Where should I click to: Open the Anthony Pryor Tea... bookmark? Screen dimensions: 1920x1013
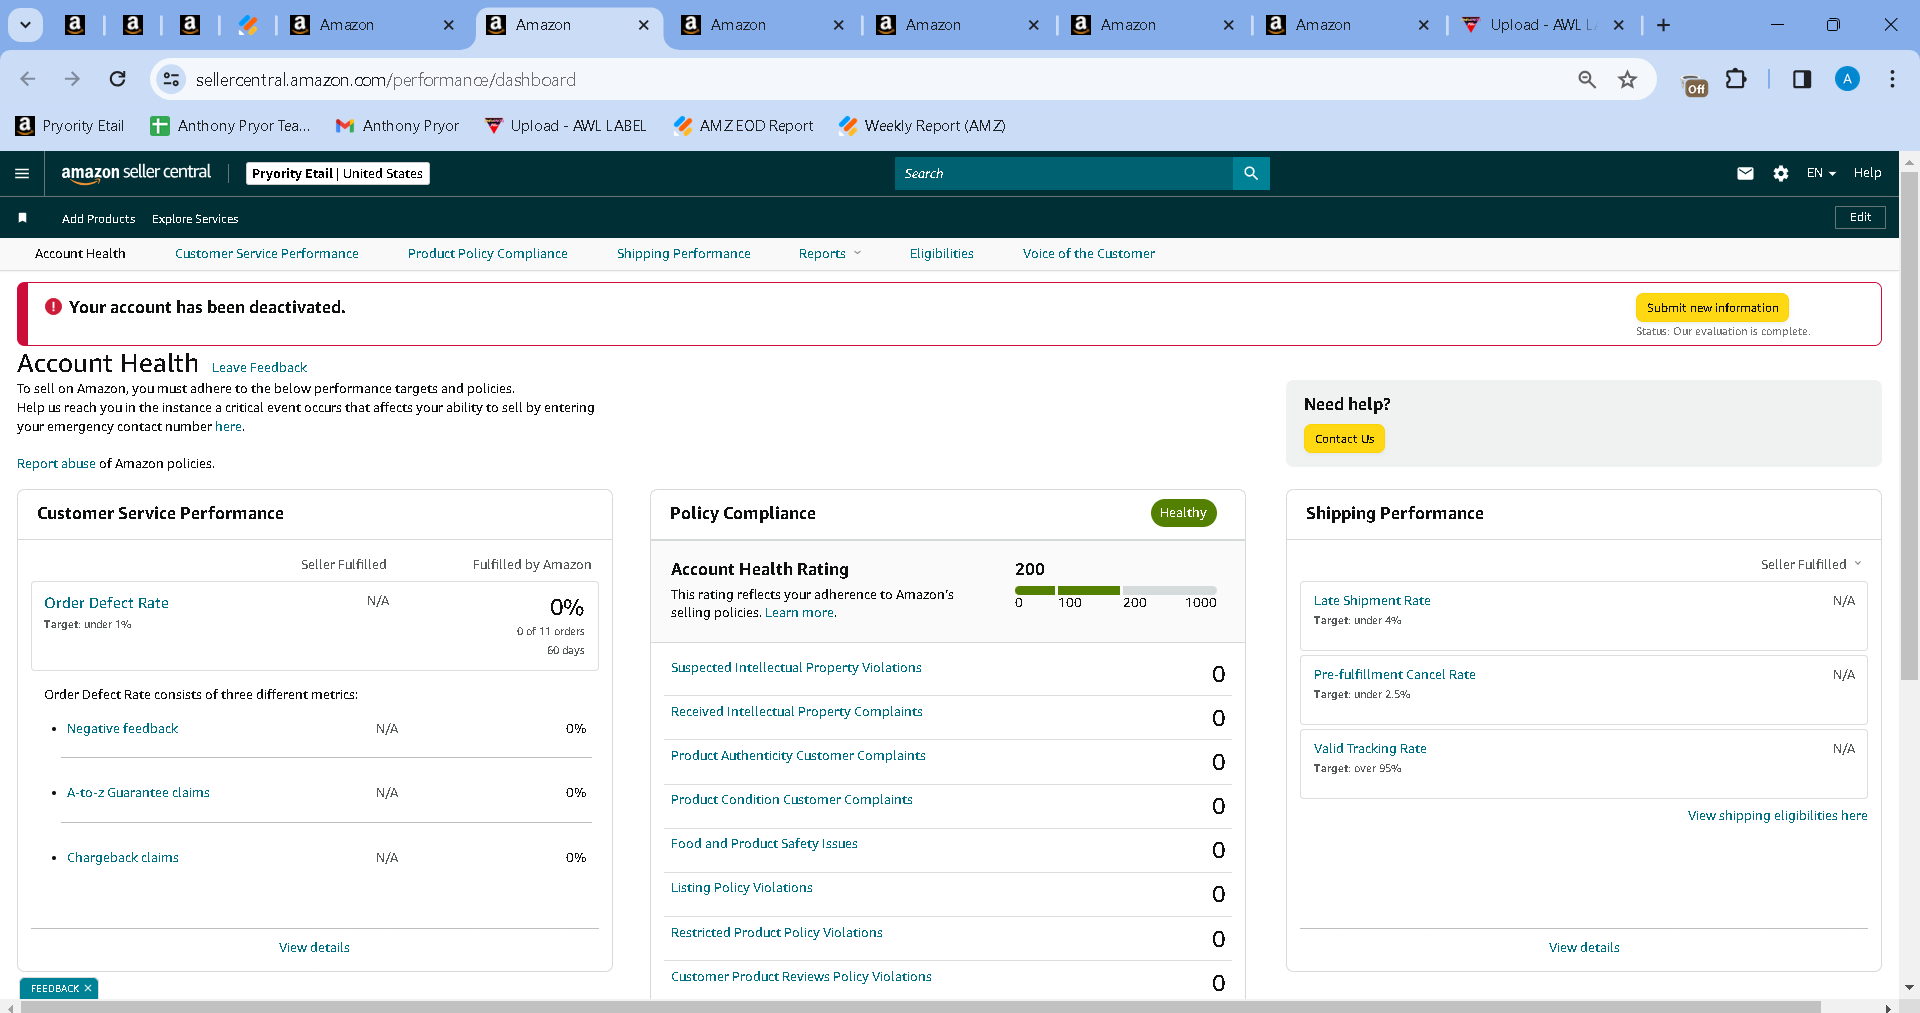[230, 126]
